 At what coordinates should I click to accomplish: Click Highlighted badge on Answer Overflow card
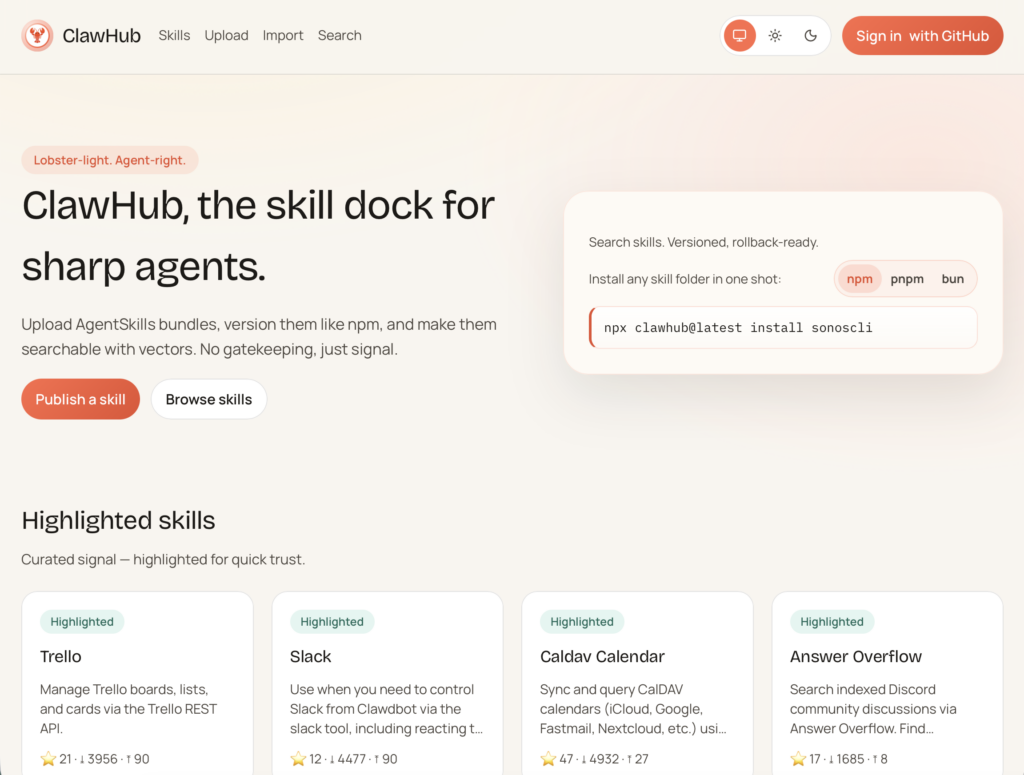tap(832, 622)
